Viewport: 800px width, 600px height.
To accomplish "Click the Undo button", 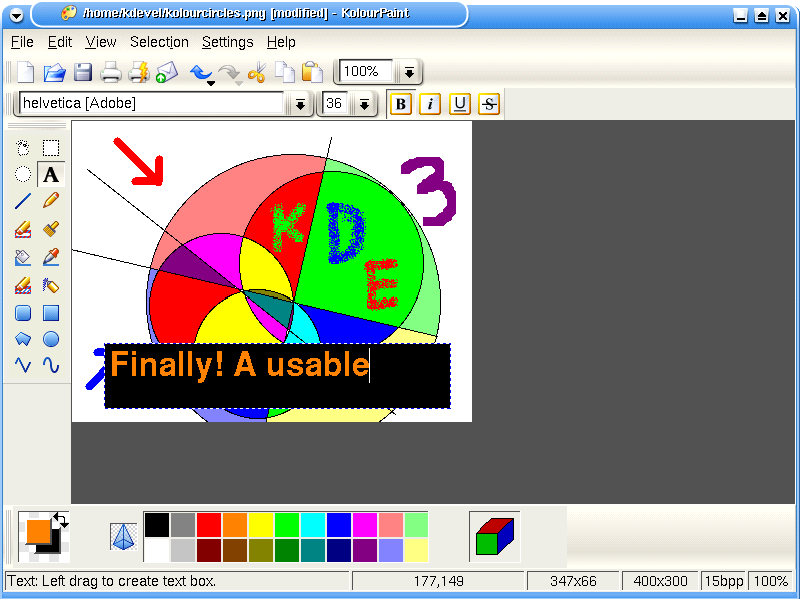I will pos(199,71).
